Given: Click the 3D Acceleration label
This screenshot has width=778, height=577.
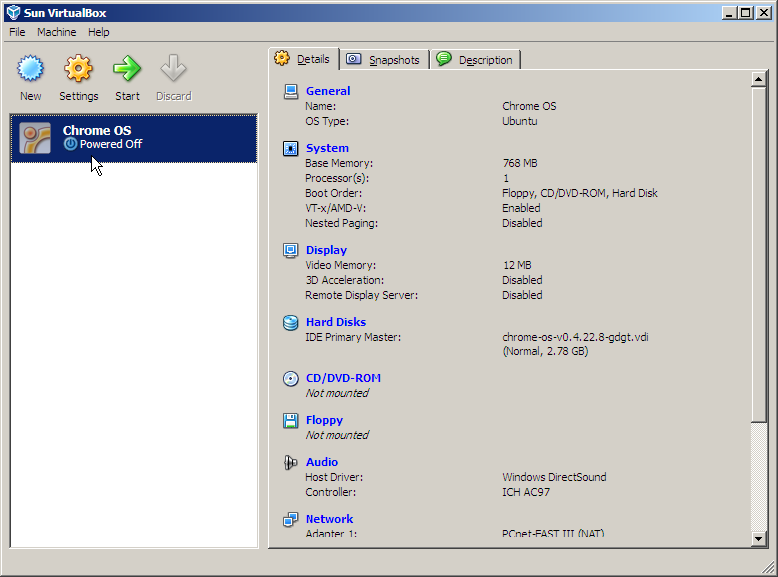Looking at the screenshot, I should pyautogui.click(x=345, y=280).
